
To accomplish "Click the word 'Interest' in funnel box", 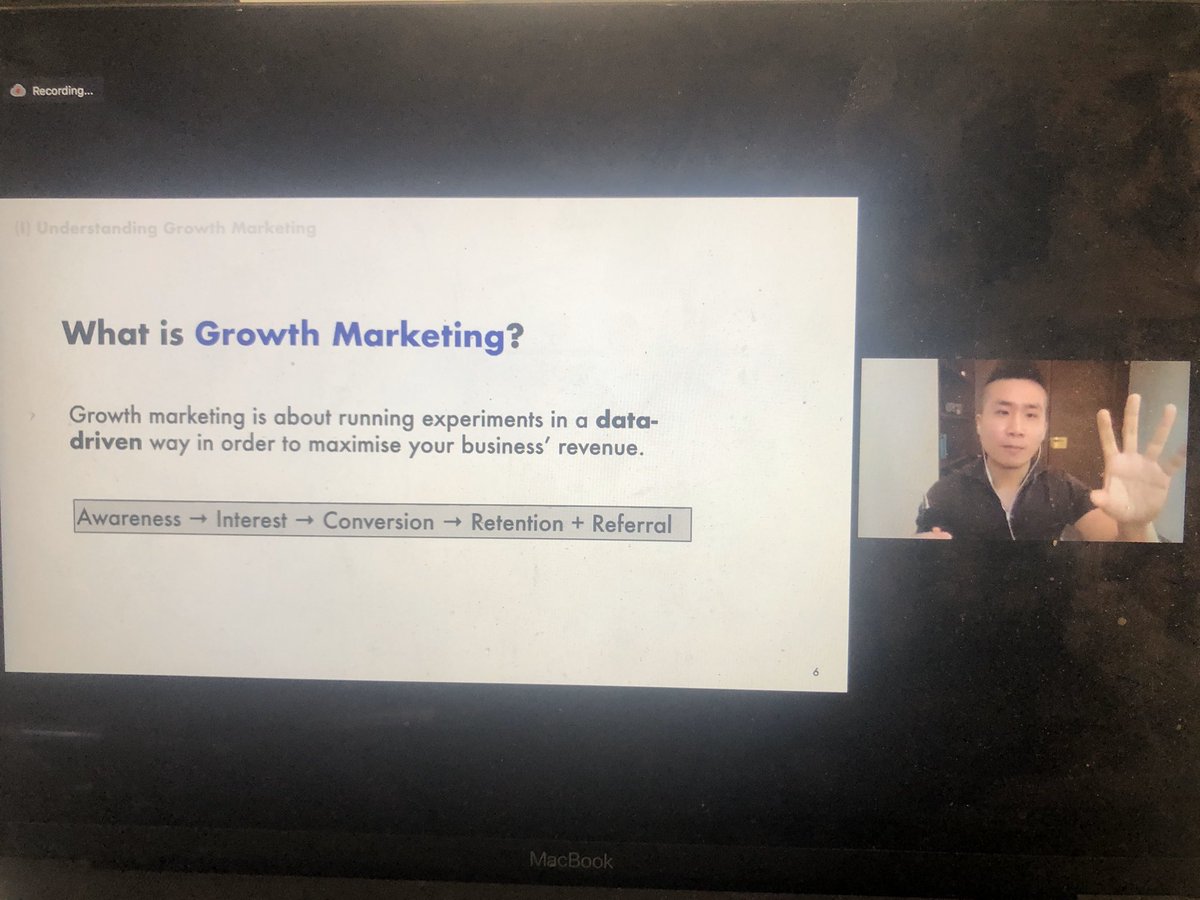I will coord(252,520).
